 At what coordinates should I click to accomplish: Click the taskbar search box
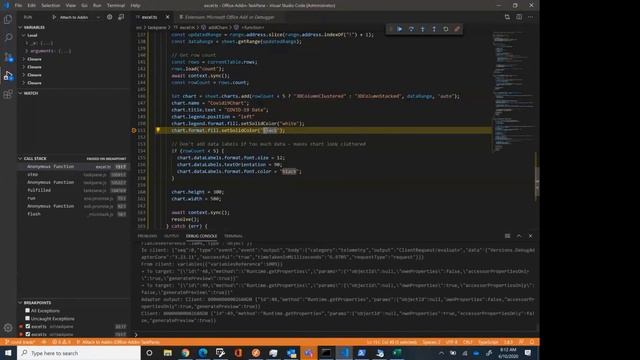click(79, 353)
